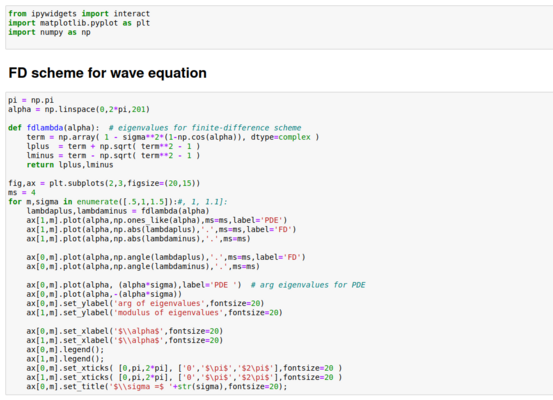Place cursor in the imports code cell
This screenshot has height=400, width=553.
click(x=279, y=28)
